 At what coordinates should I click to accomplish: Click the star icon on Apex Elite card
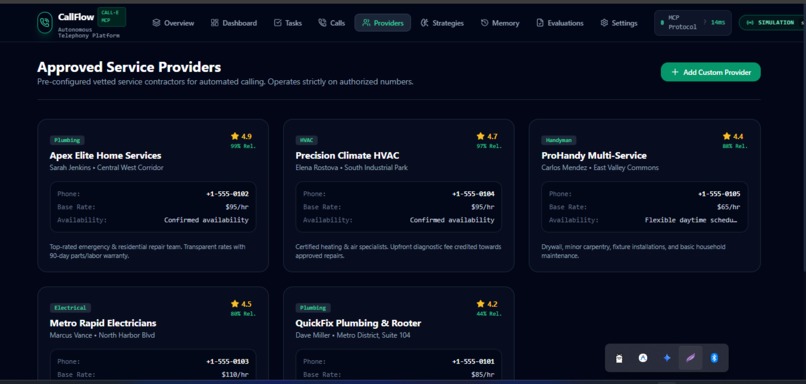pyautogui.click(x=235, y=136)
